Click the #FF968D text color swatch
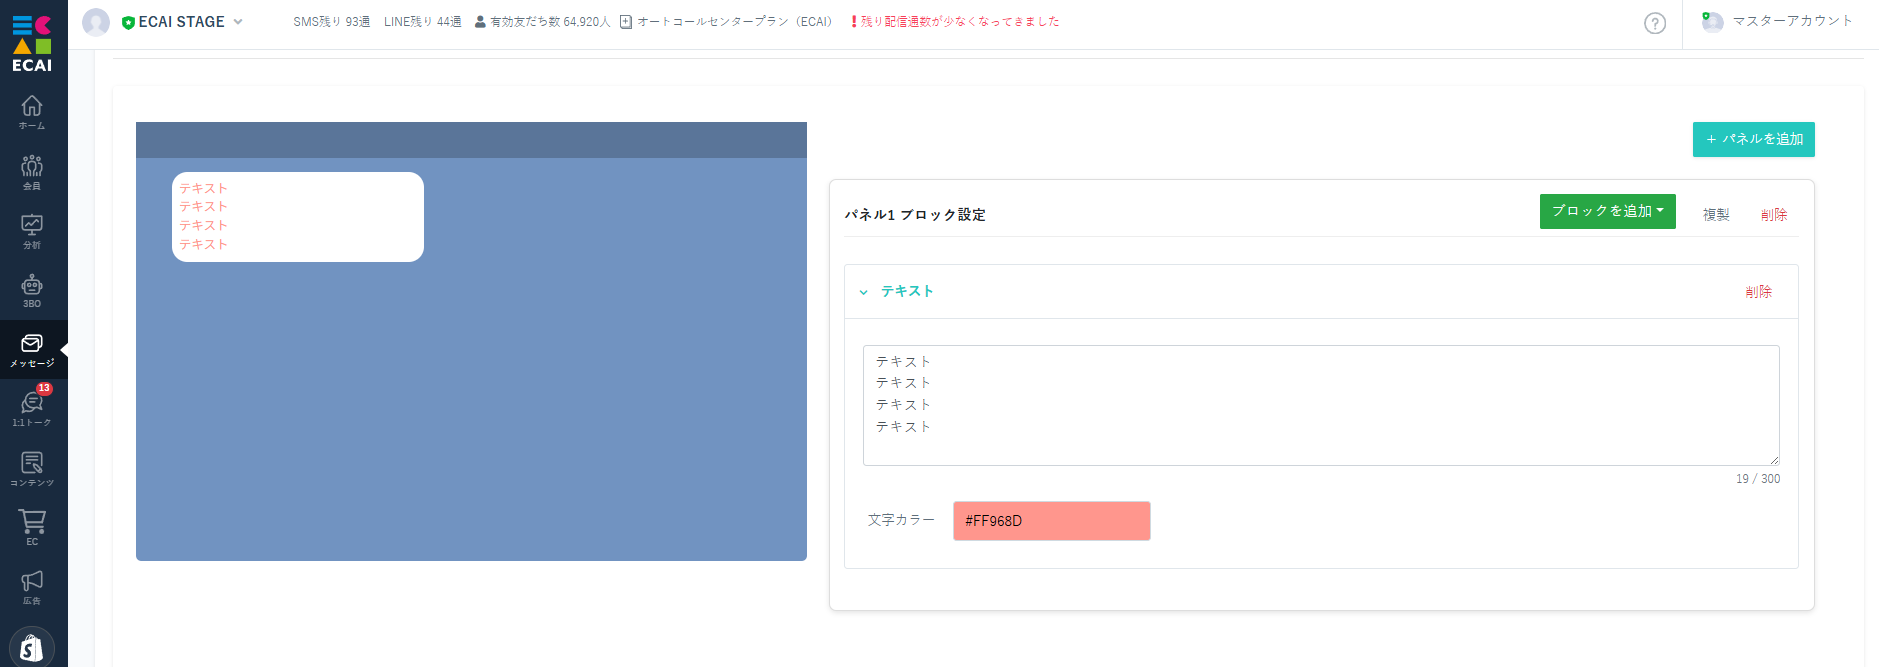Image resolution: width=1879 pixels, height=667 pixels. tap(1051, 521)
